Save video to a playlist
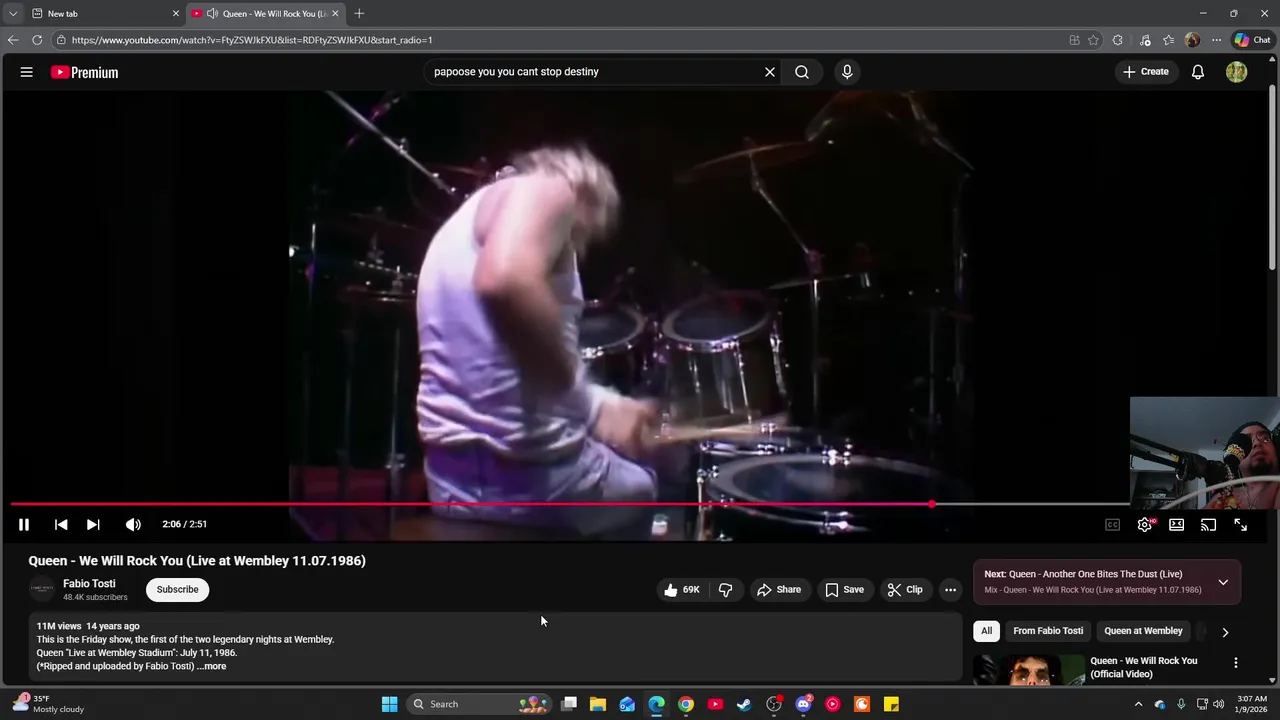The height and width of the screenshot is (720, 1280). (x=845, y=590)
